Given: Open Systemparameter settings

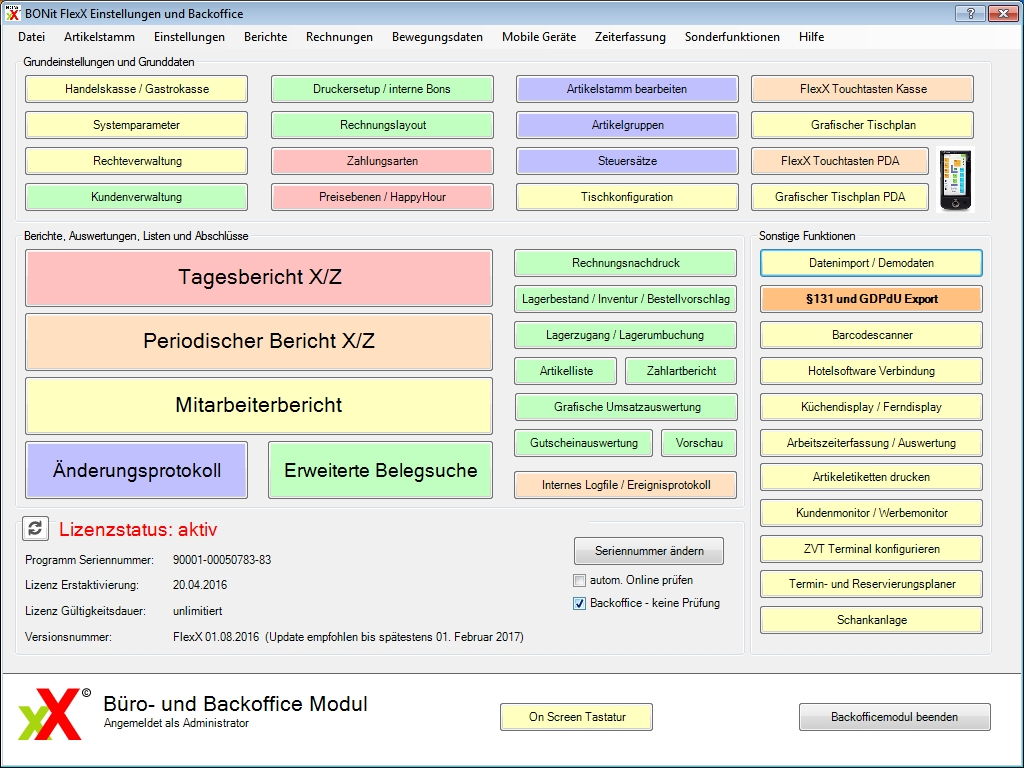Looking at the screenshot, I should [136, 125].
